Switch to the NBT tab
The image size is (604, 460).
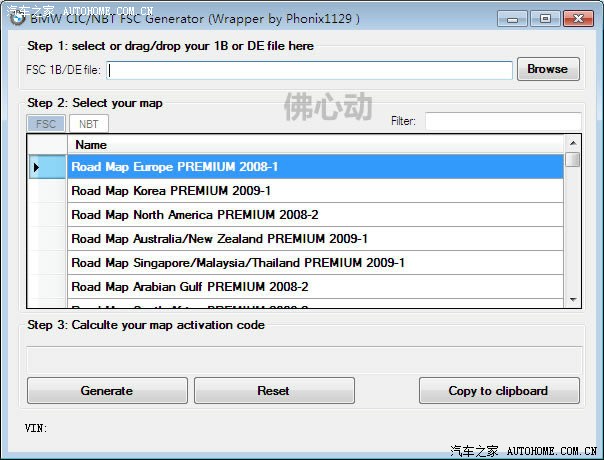point(89,124)
